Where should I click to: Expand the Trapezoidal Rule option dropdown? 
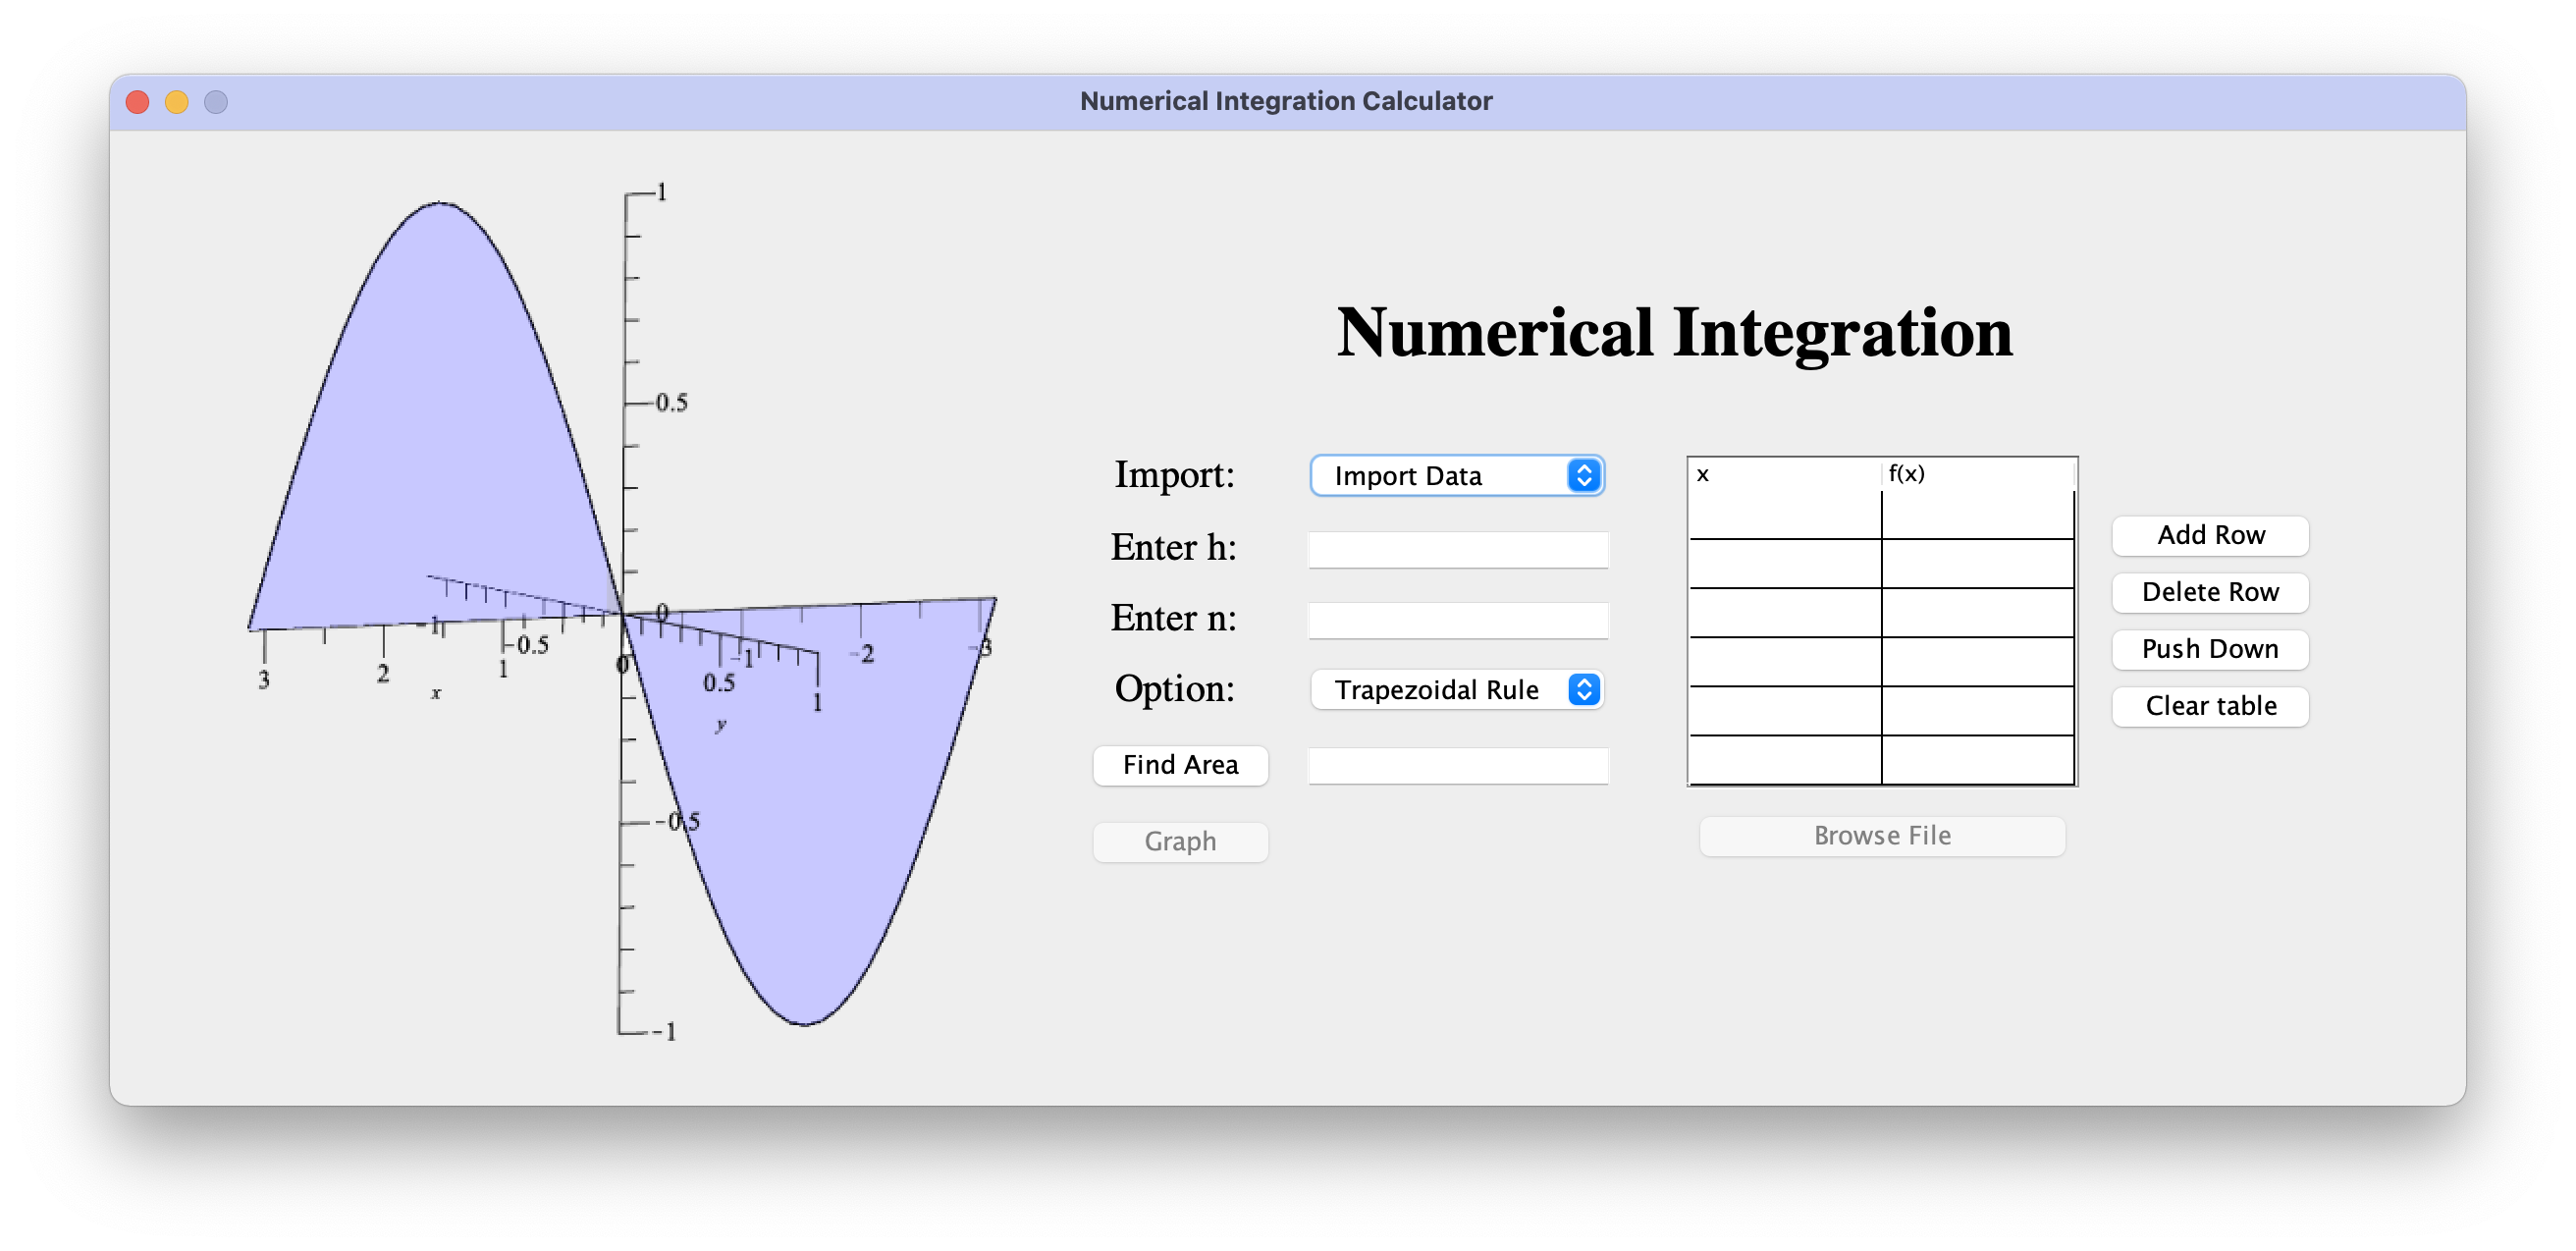click(x=1440, y=690)
